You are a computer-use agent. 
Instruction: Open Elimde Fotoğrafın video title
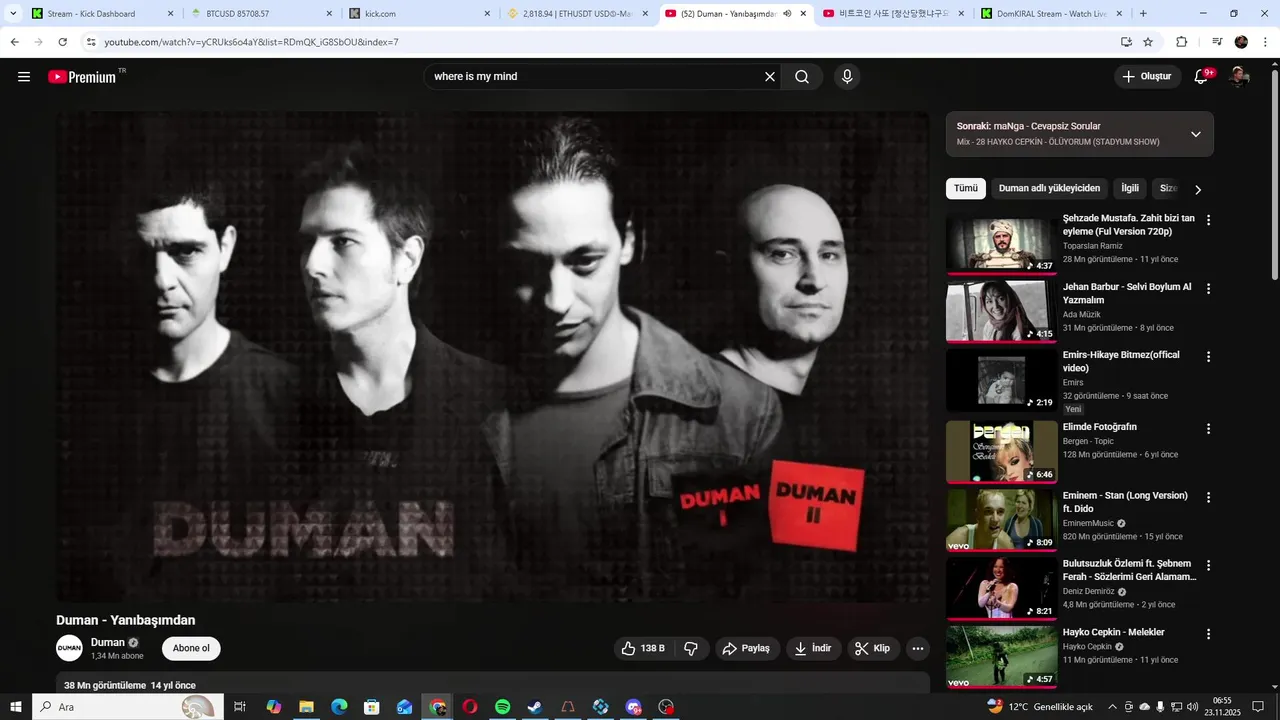pyautogui.click(x=1100, y=427)
